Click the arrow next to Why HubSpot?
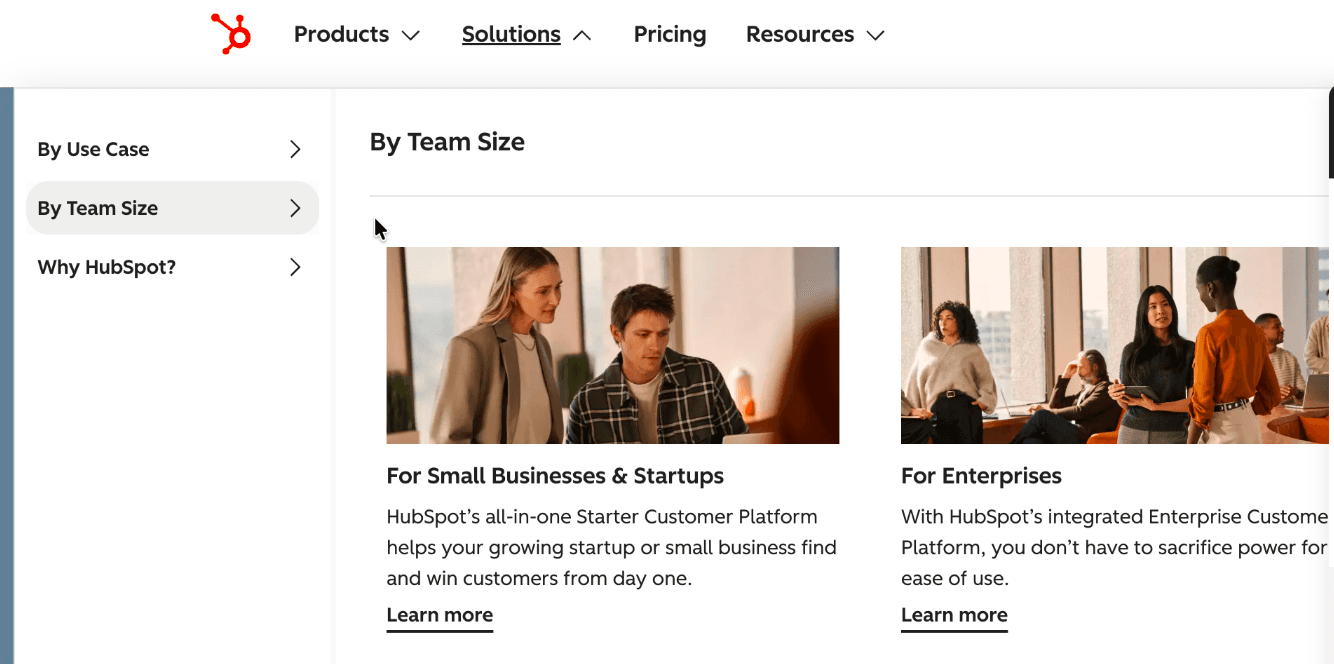Image resolution: width=1334 pixels, height=664 pixels. [x=295, y=267]
